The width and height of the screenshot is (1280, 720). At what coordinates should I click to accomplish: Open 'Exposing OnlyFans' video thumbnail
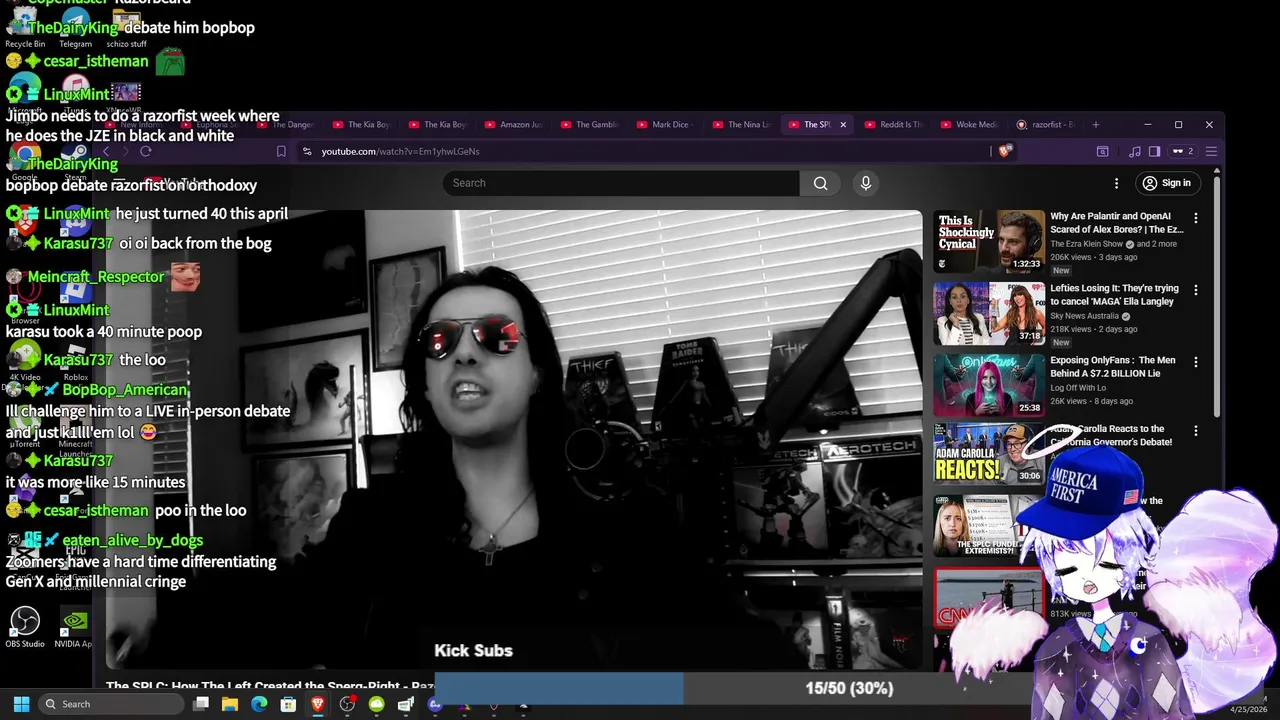pos(989,385)
